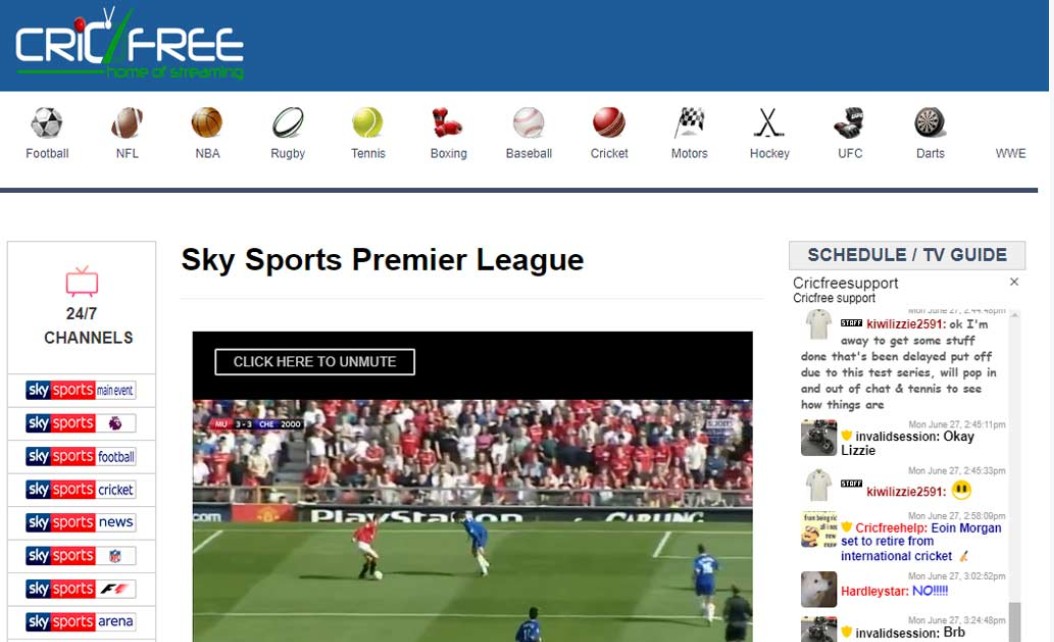Viewport: 1054px width, 642px height.
Task: Select the Darts board icon
Action: 930,123
